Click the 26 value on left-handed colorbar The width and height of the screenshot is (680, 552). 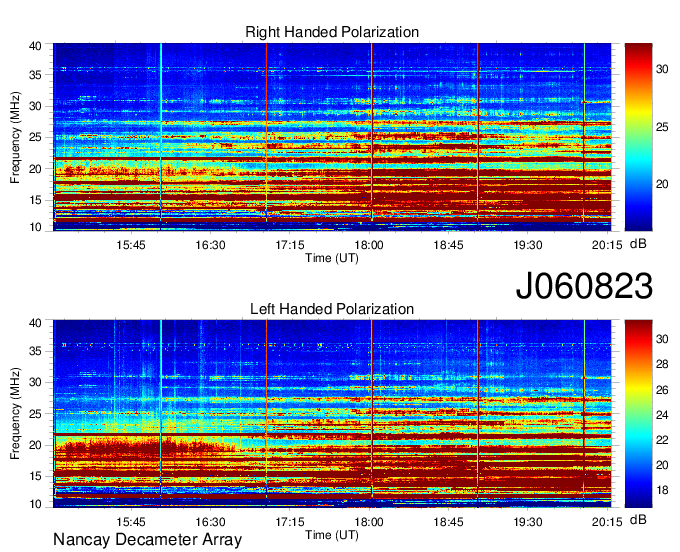(x=662, y=390)
